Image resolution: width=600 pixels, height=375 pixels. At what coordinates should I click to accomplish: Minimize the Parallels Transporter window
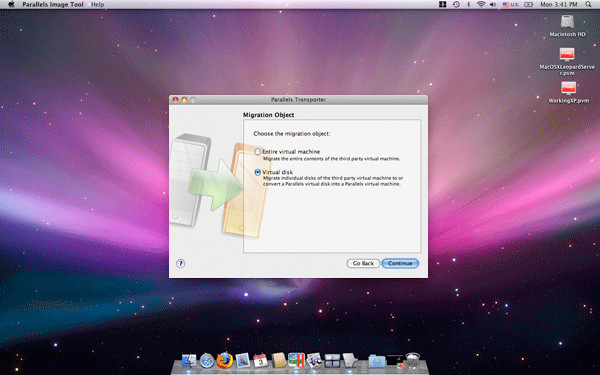coord(184,100)
